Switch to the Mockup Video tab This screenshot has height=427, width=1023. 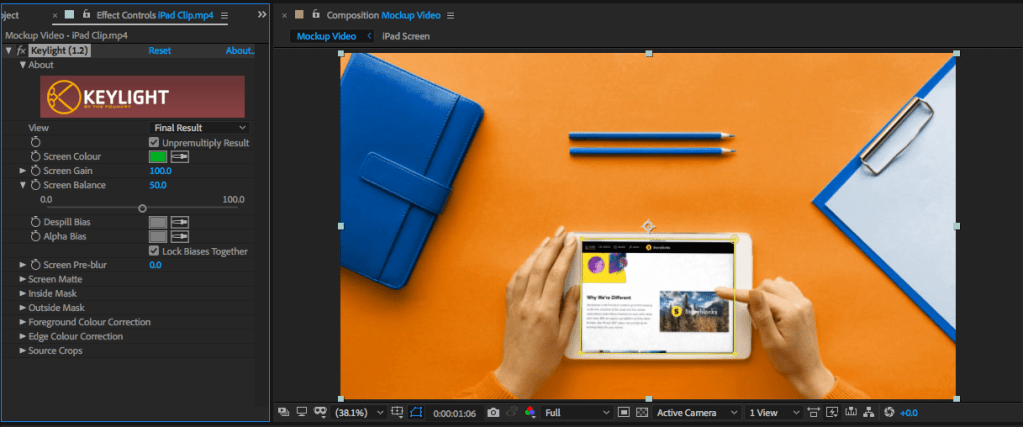(x=326, y=36)
